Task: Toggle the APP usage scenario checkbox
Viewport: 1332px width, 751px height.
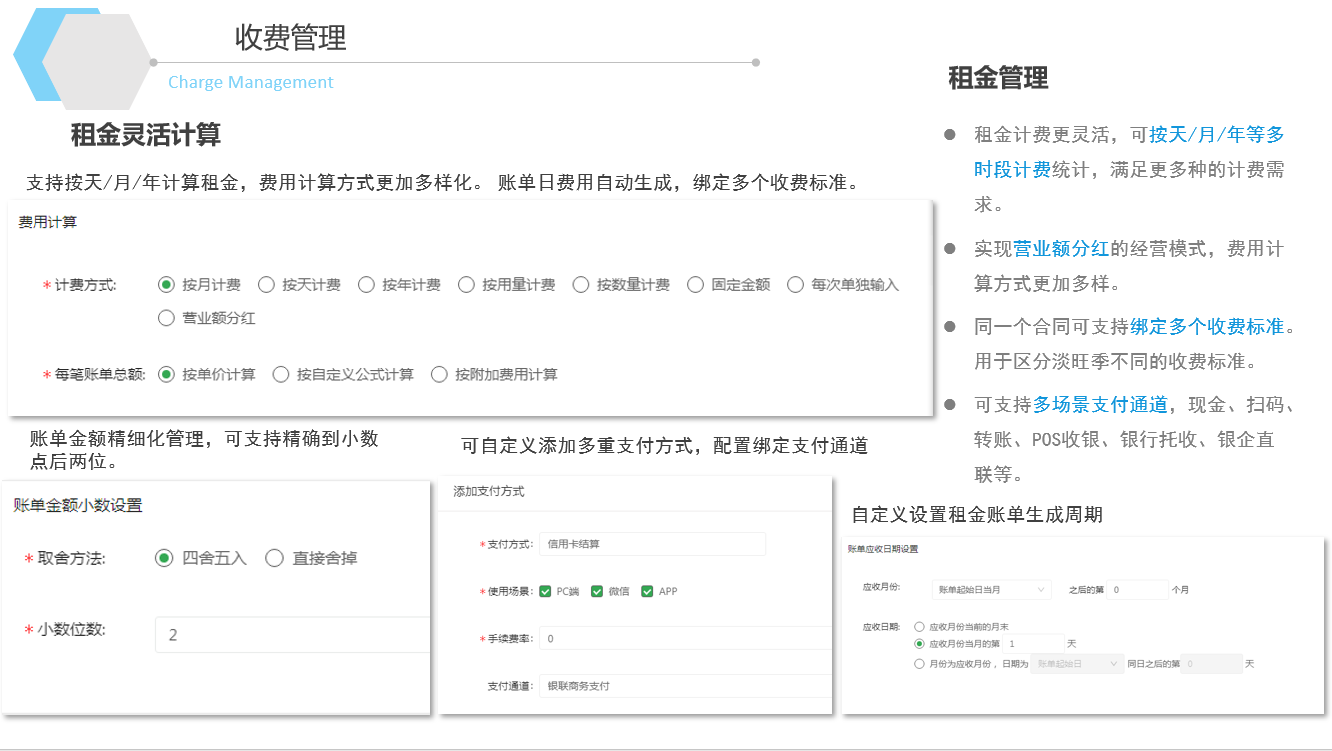Action: pos(647,591)
